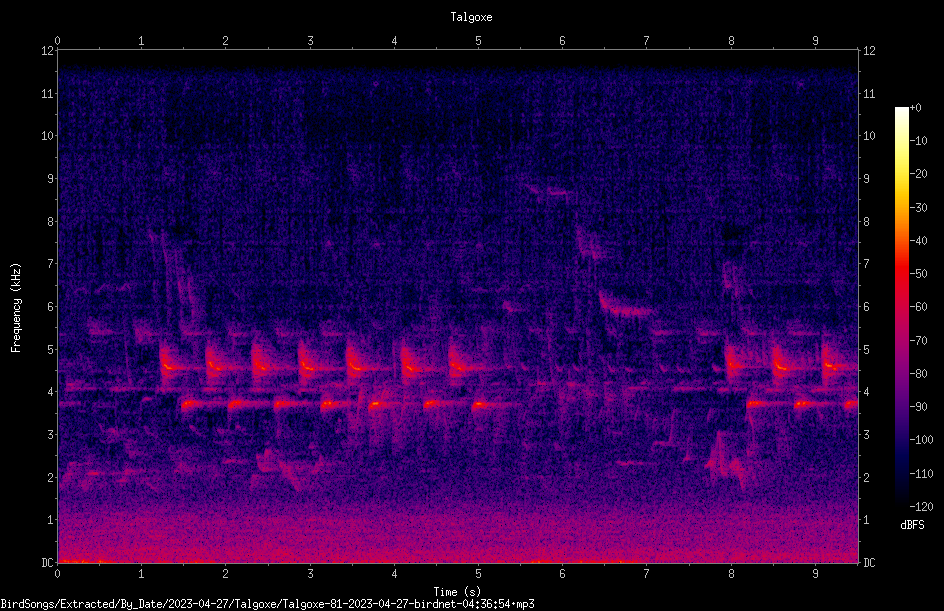This screenshot has width=944, height=611.
Task: Click the Talgoxe title above the spectrogram
Action: point(471,17)
